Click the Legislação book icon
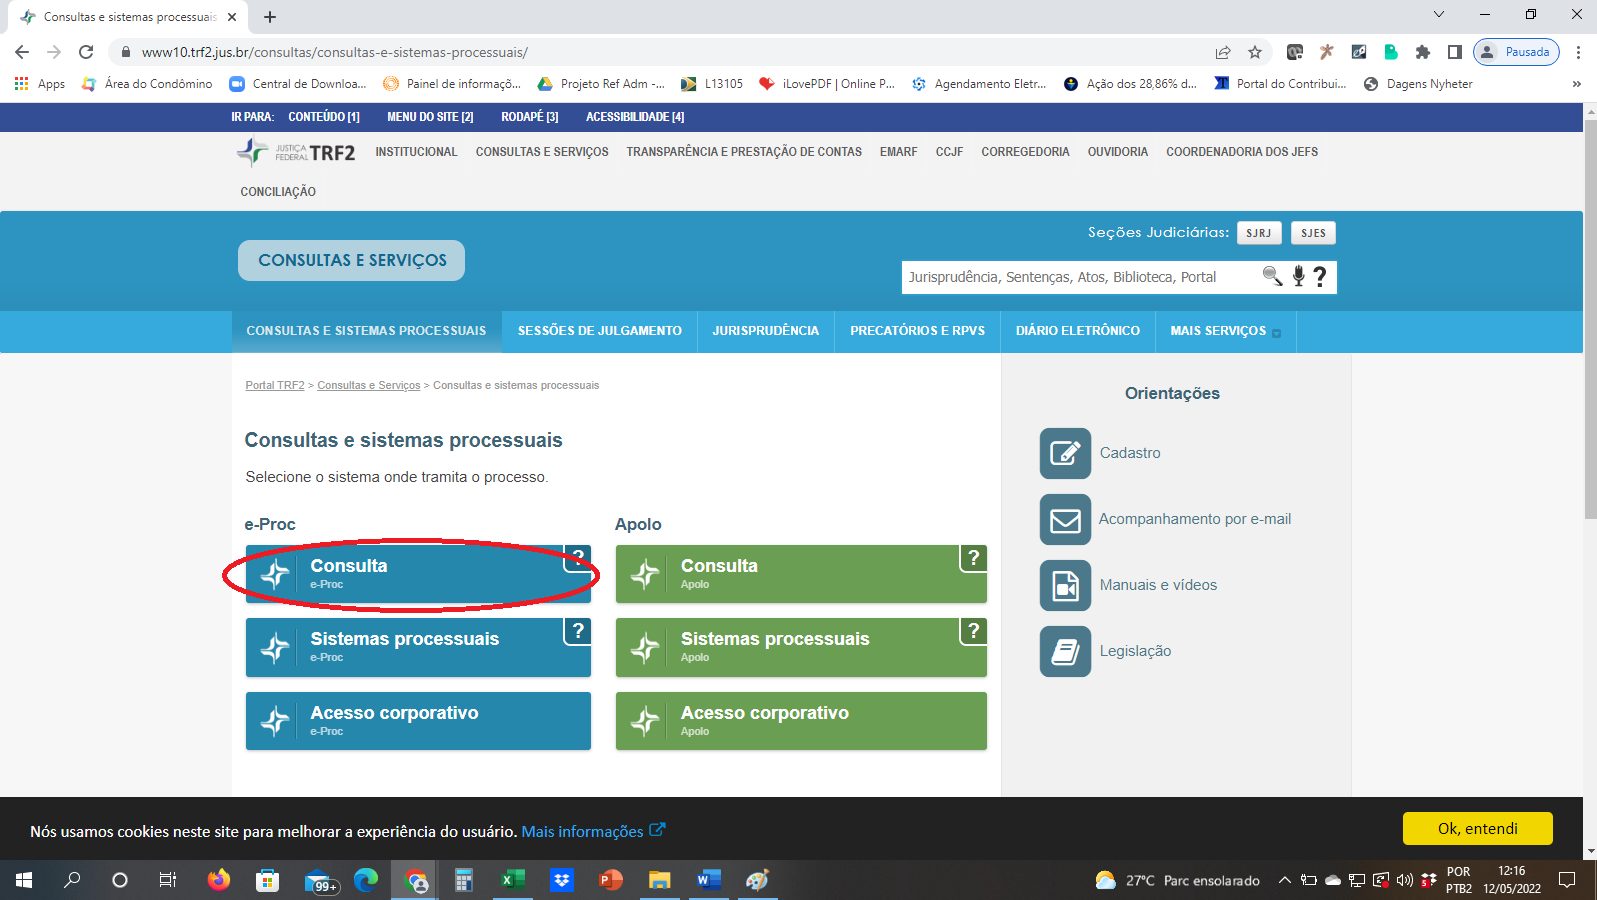Screen dimensions: 1597x900 [1065, 652]
